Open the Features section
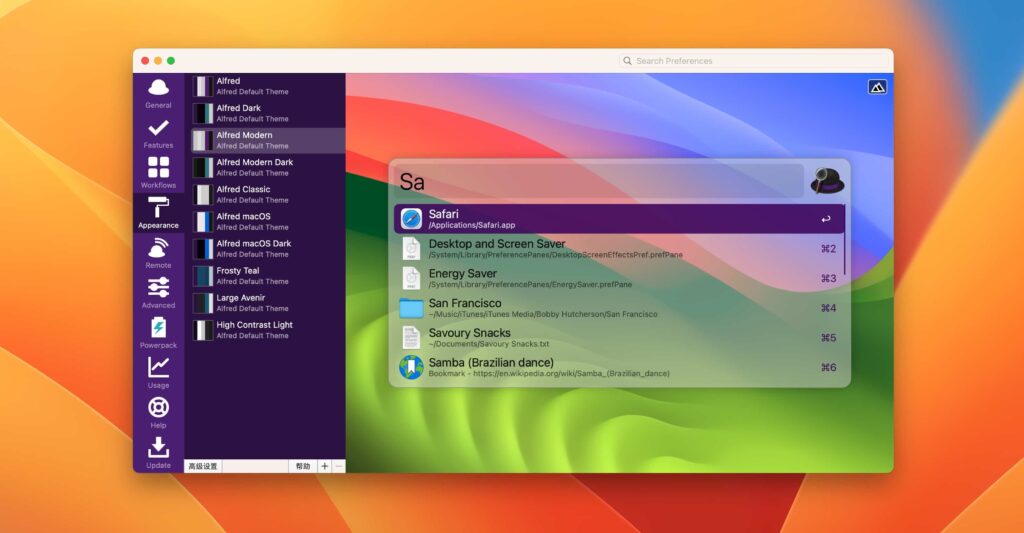Screen dimensions: 1024x533 (158, 132)
